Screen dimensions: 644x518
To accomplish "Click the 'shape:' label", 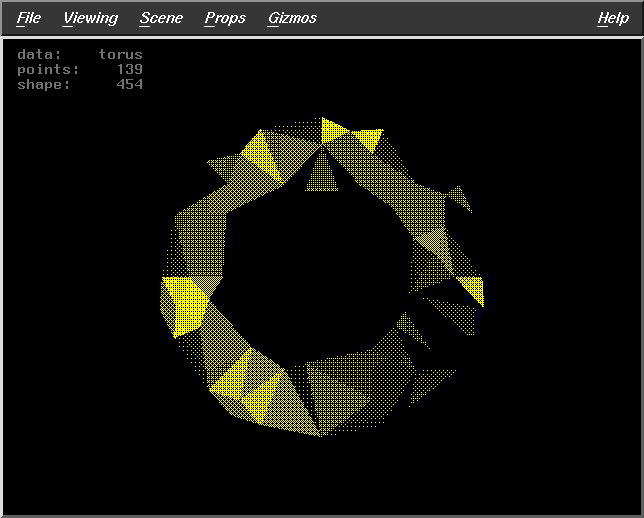I will 44,85.
